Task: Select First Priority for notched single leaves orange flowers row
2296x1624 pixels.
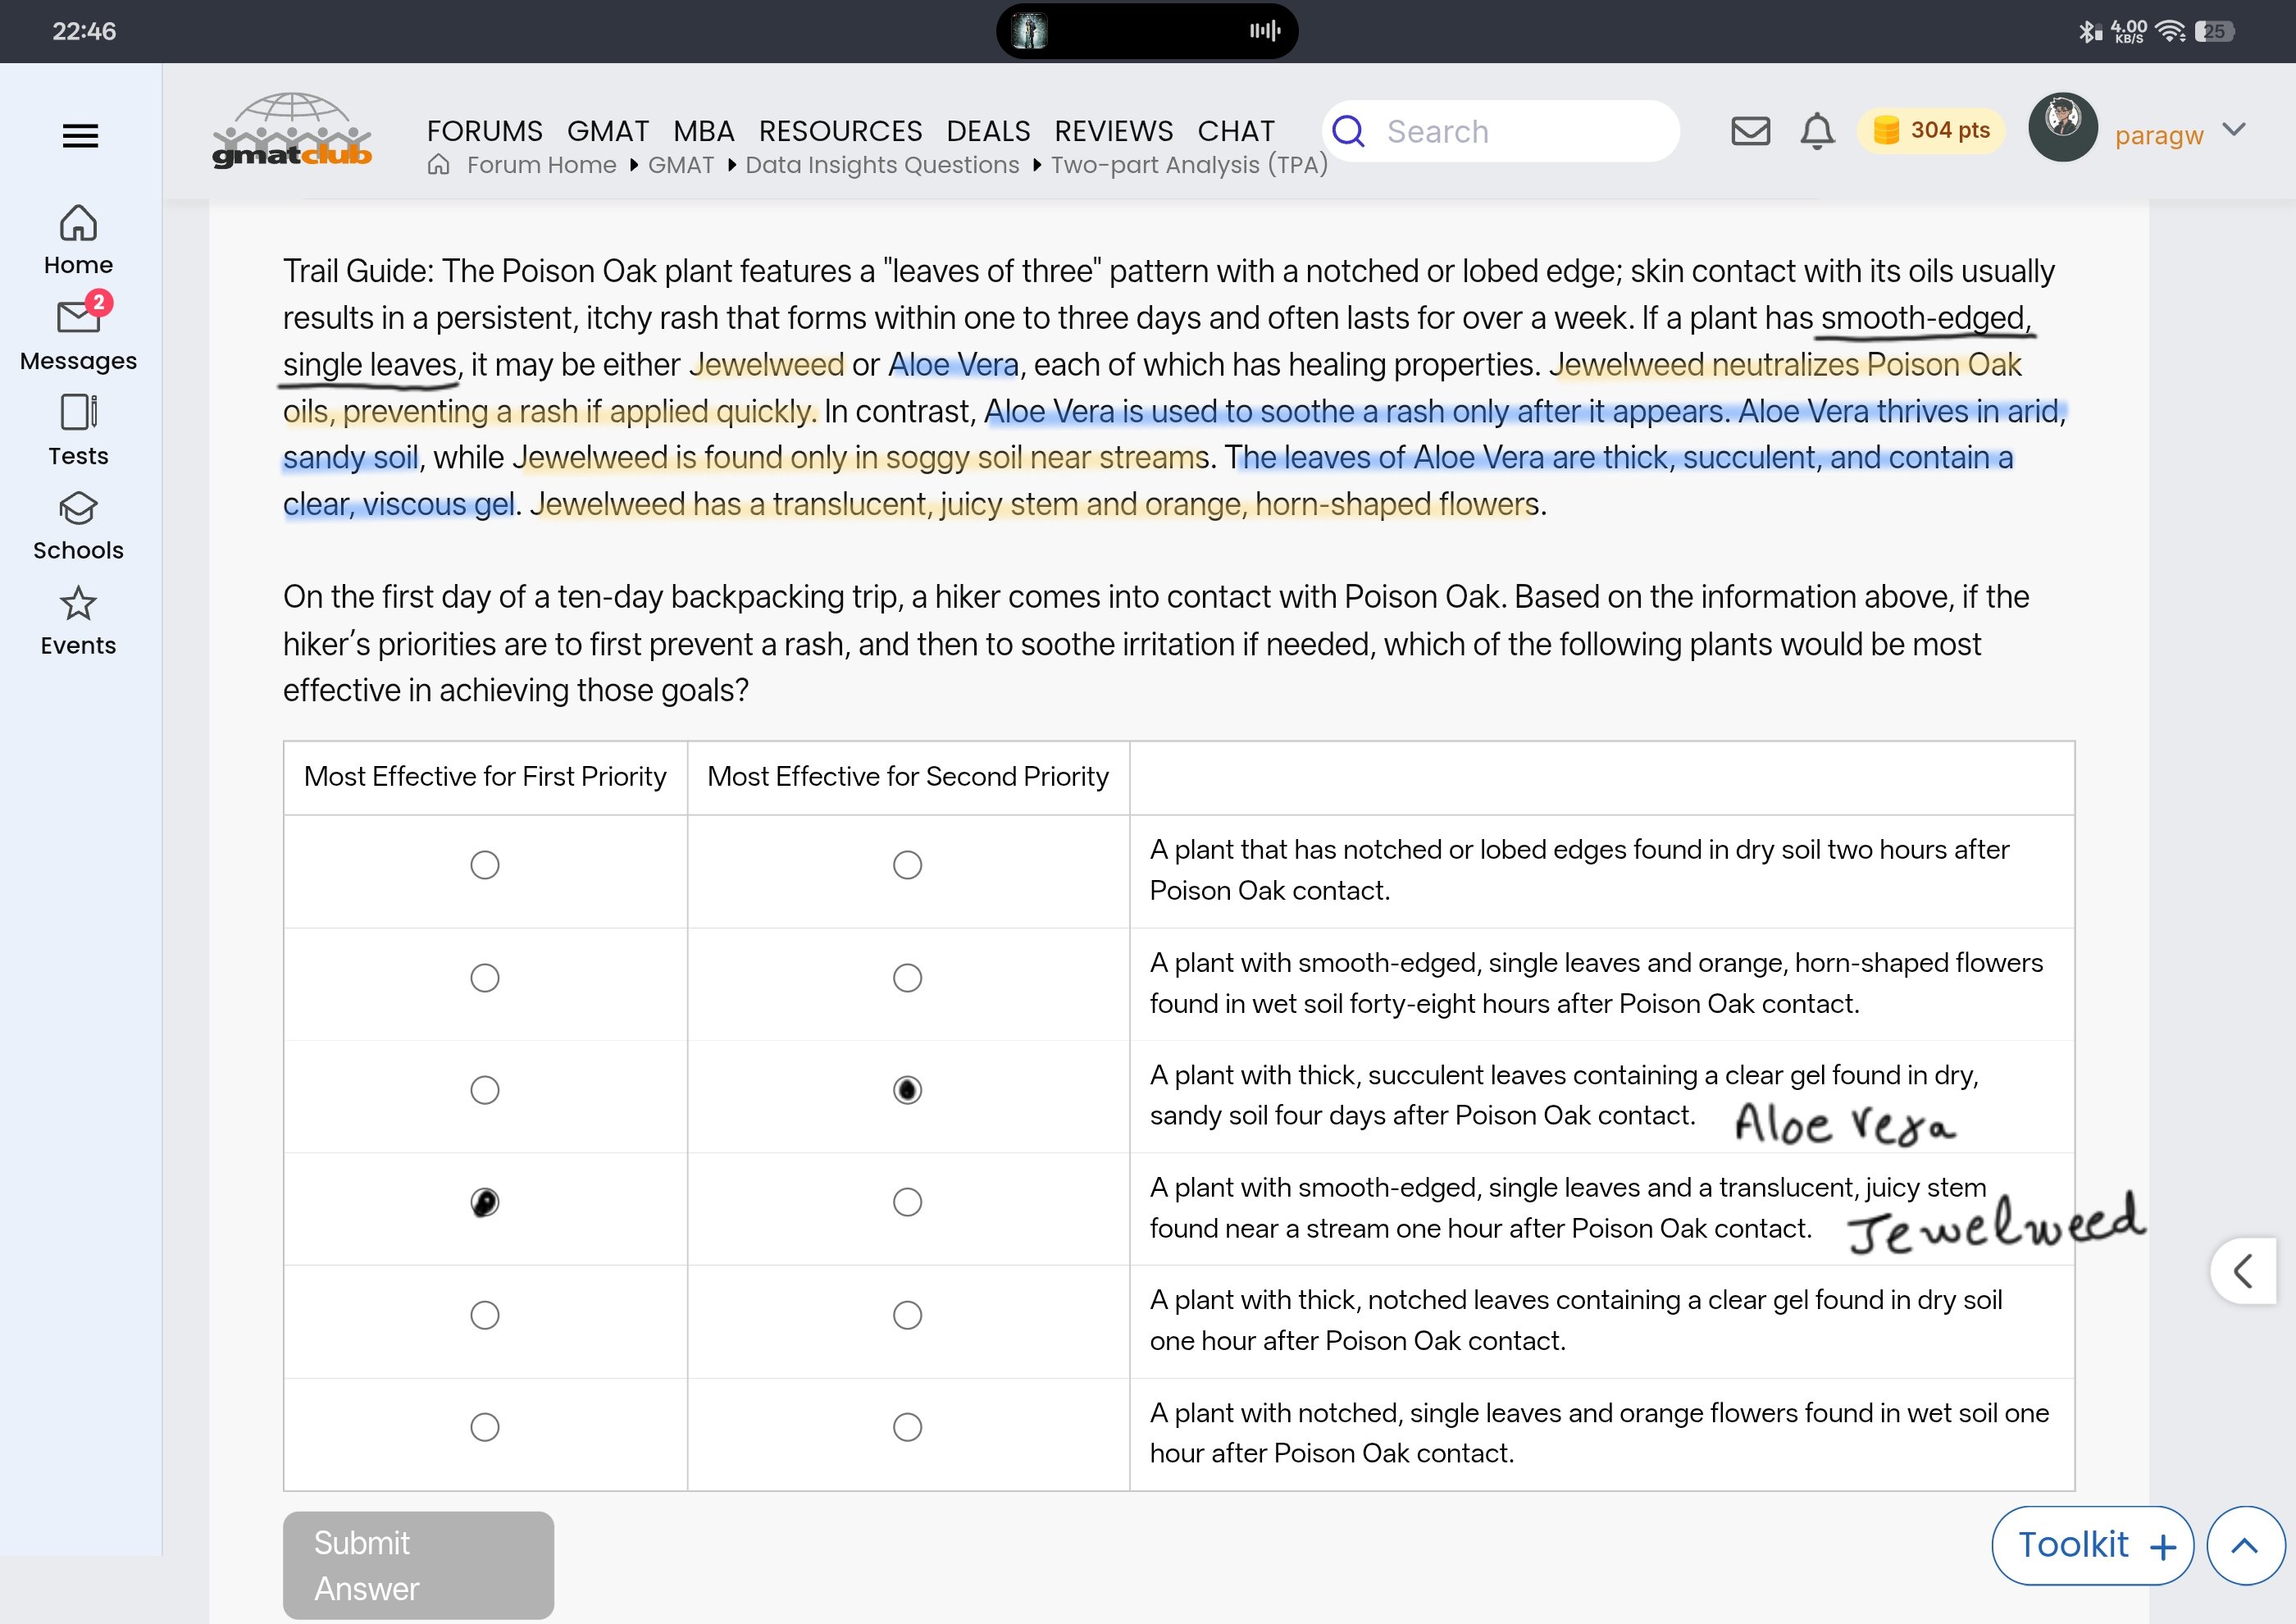Action: click(485, 1427)
